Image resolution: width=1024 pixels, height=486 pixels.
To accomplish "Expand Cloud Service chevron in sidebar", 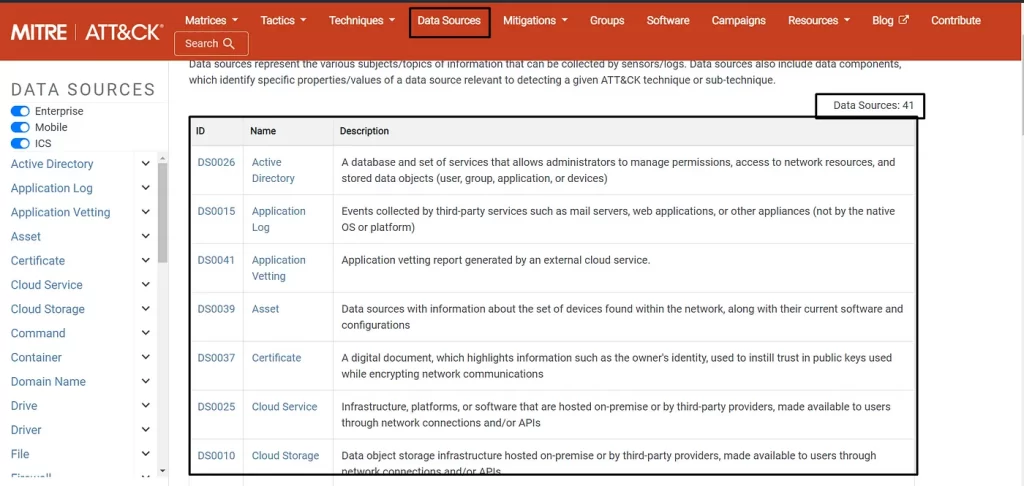I will (146, 284).
